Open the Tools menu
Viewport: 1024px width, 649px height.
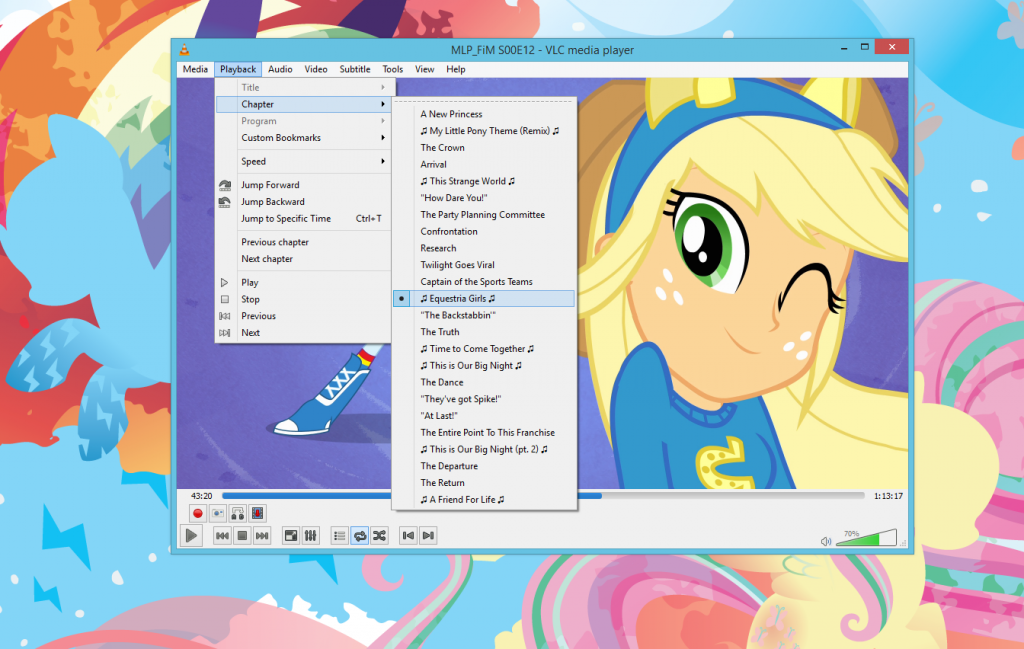[x=392, y=69]
